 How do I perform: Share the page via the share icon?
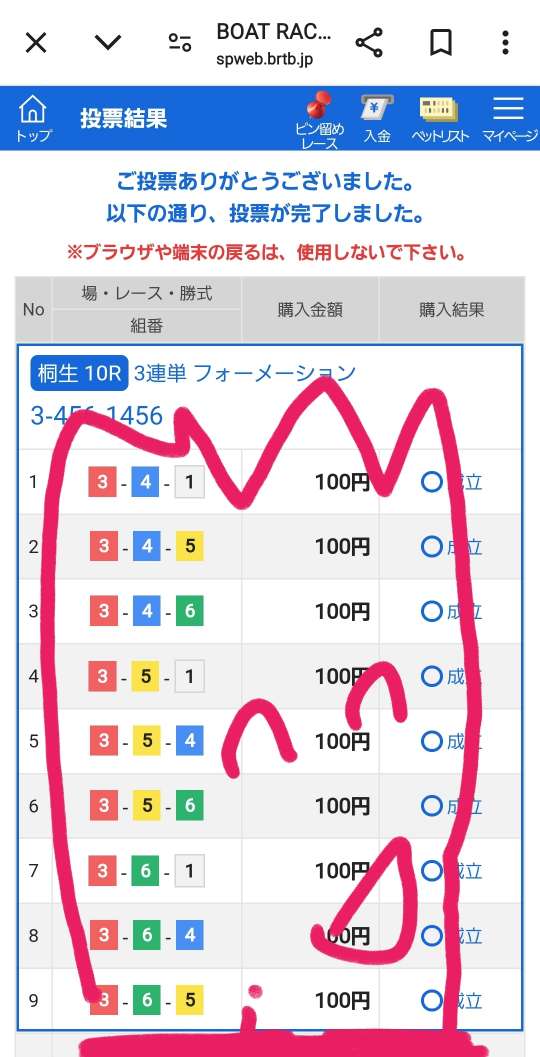369,43
